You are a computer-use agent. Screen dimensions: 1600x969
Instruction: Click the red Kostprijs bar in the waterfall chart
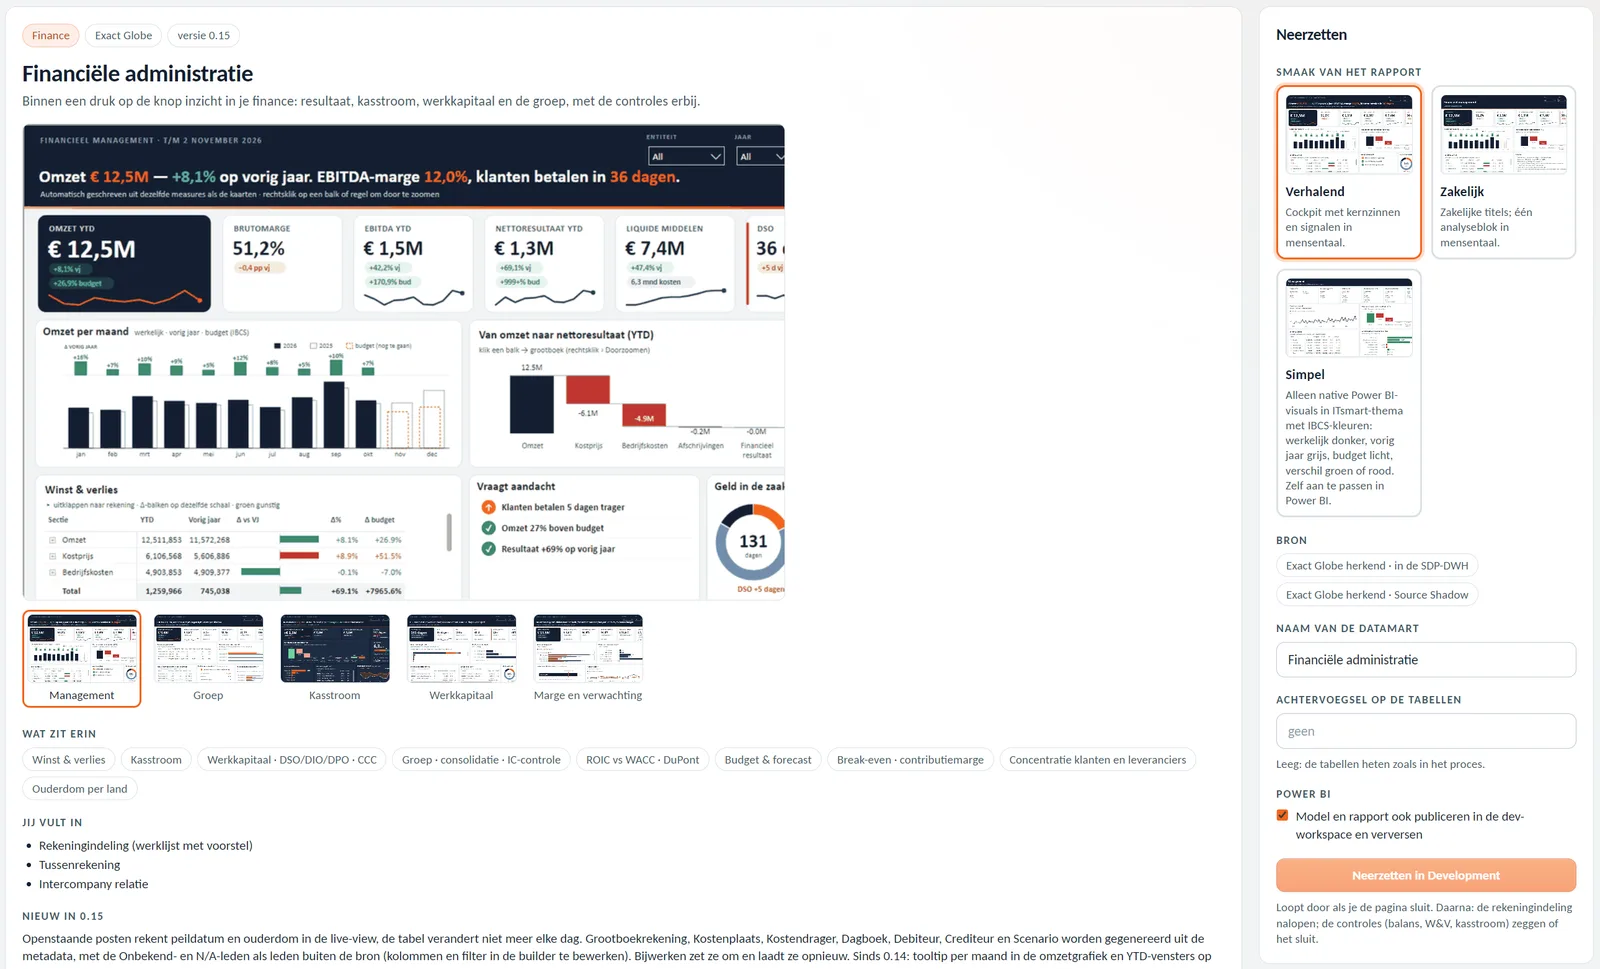pos(588,390)
